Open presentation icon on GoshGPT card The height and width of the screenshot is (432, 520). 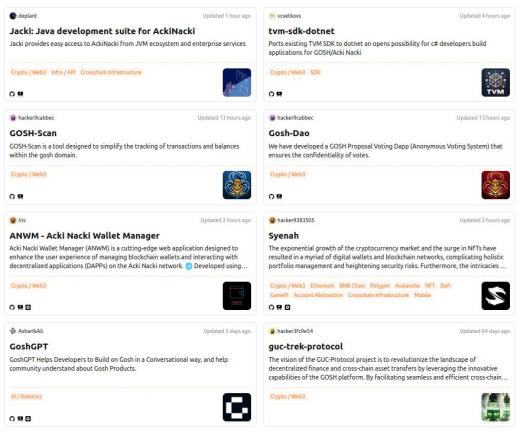pyautogui.click(x=20, y=419)
